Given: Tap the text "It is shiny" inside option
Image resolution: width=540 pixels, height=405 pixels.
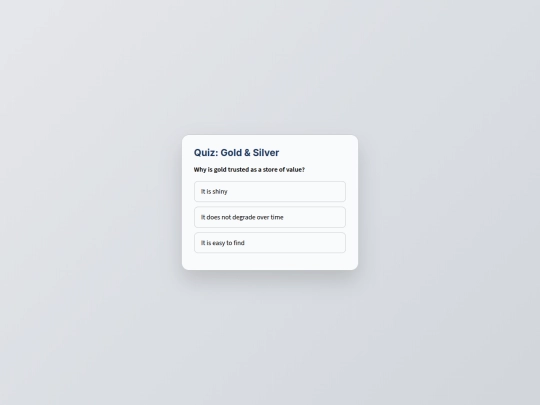Looking at the screenshot, I should 214,191.
